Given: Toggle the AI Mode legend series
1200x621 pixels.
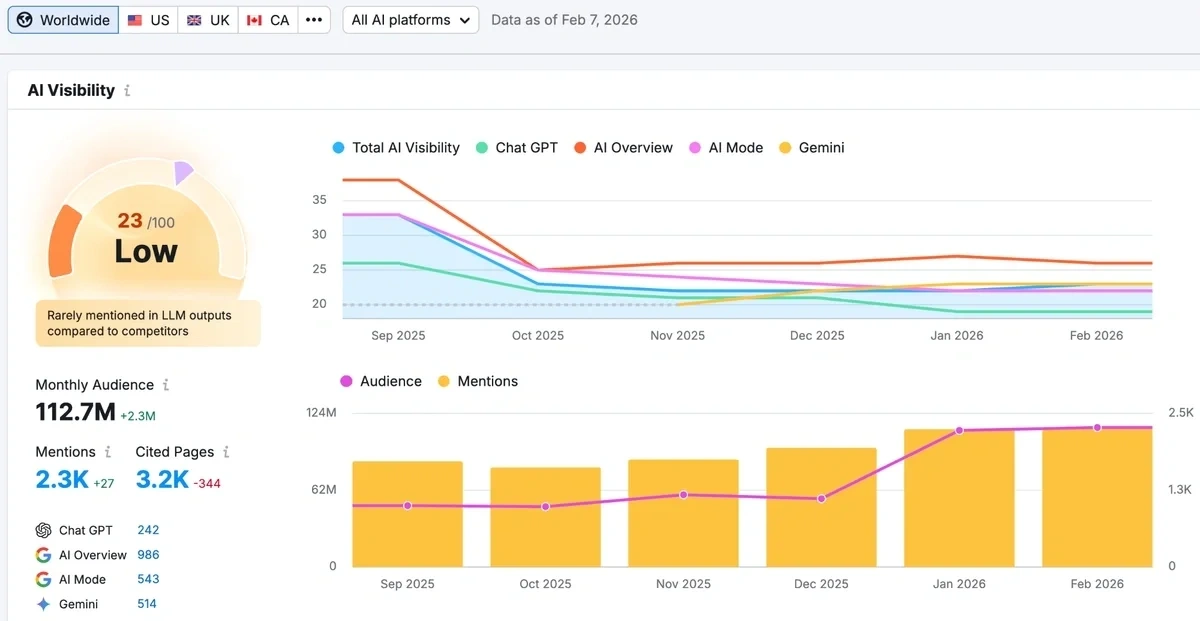Looking at the screenshot, I should [726, 148].
